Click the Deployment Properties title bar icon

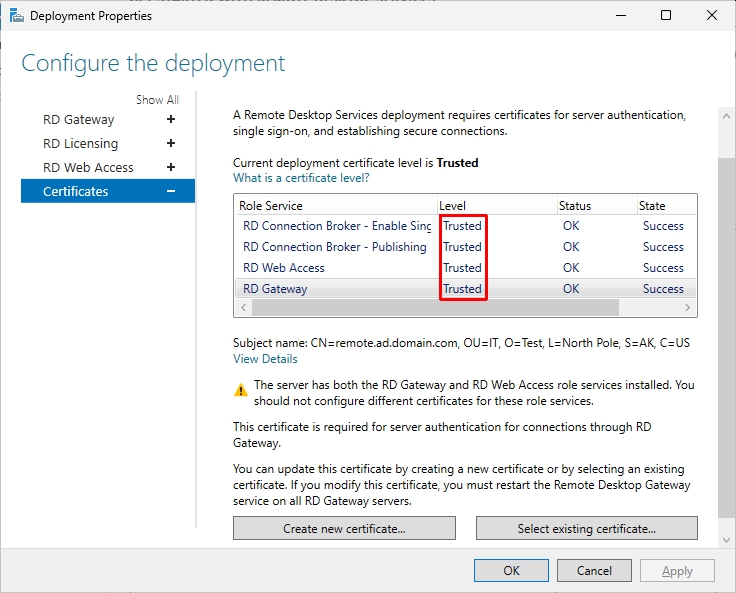pos(17,16)
